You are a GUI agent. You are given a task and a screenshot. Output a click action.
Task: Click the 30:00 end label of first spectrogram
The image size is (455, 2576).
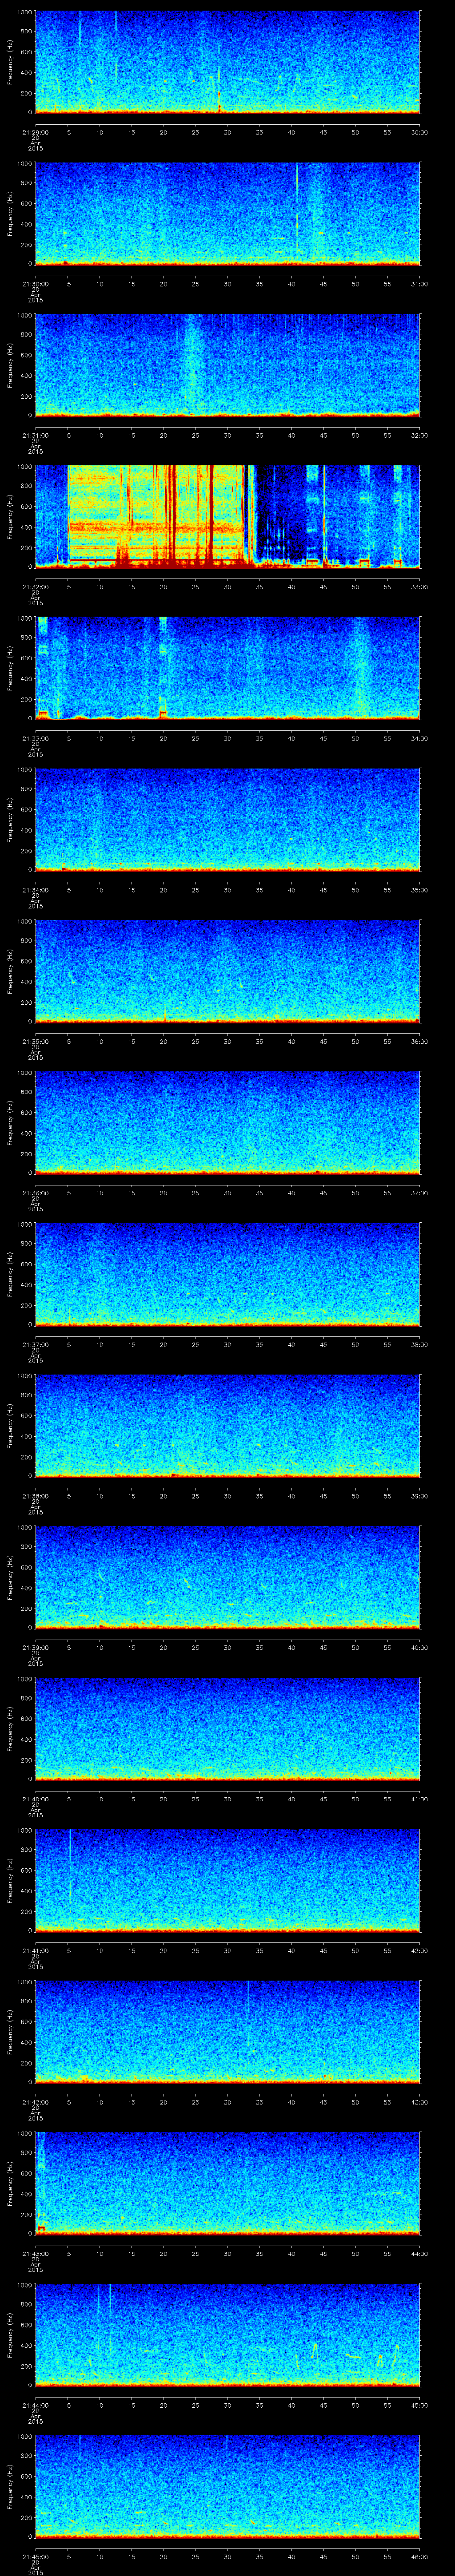[x=419, y=132]
